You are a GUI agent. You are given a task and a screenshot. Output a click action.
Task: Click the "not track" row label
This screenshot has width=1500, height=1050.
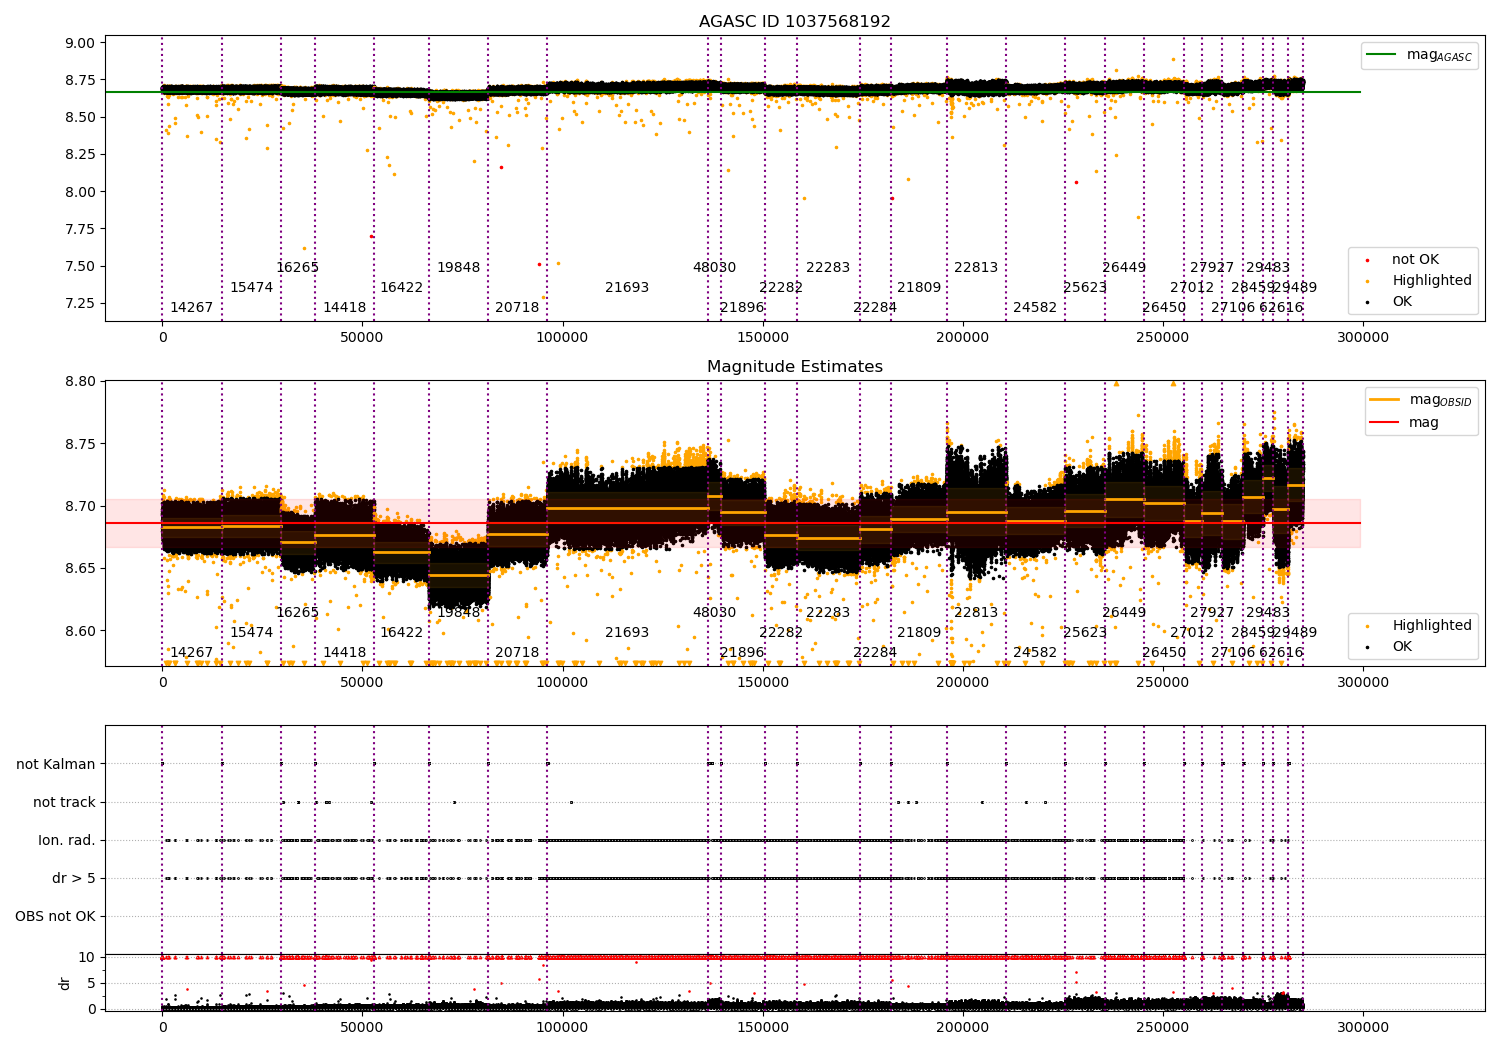(64, 803)
